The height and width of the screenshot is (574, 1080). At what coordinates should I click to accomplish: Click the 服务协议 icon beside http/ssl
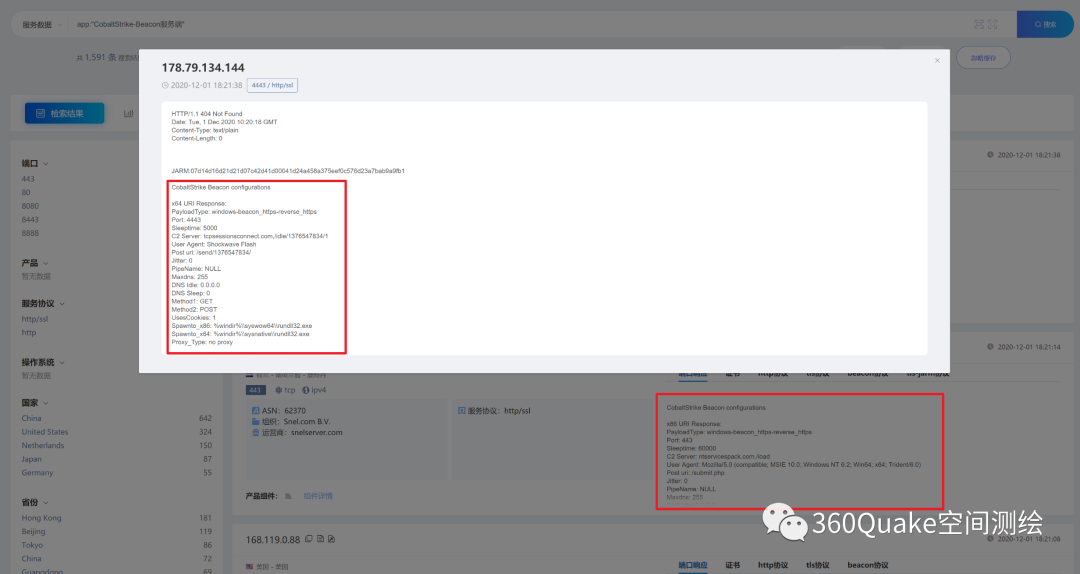tap(461, 411)
